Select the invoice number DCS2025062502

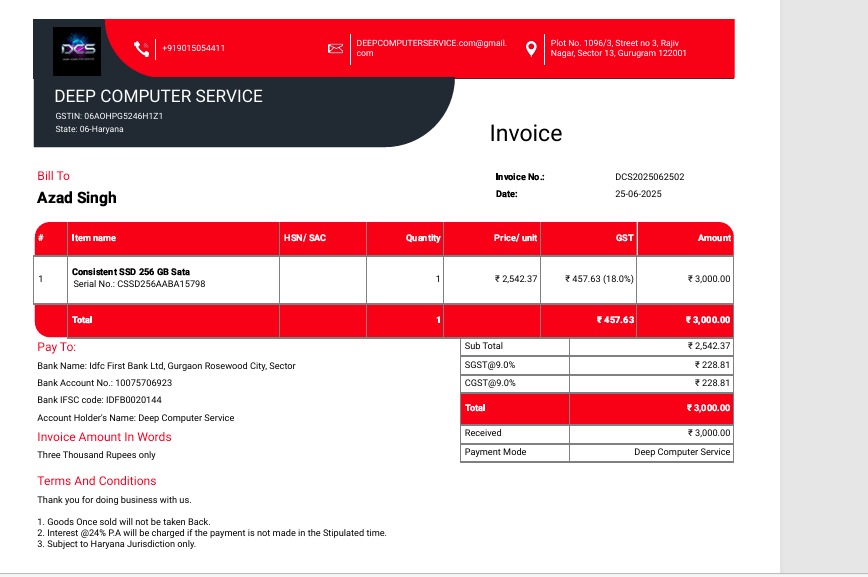pyautogui.click(x=649, y=177)
